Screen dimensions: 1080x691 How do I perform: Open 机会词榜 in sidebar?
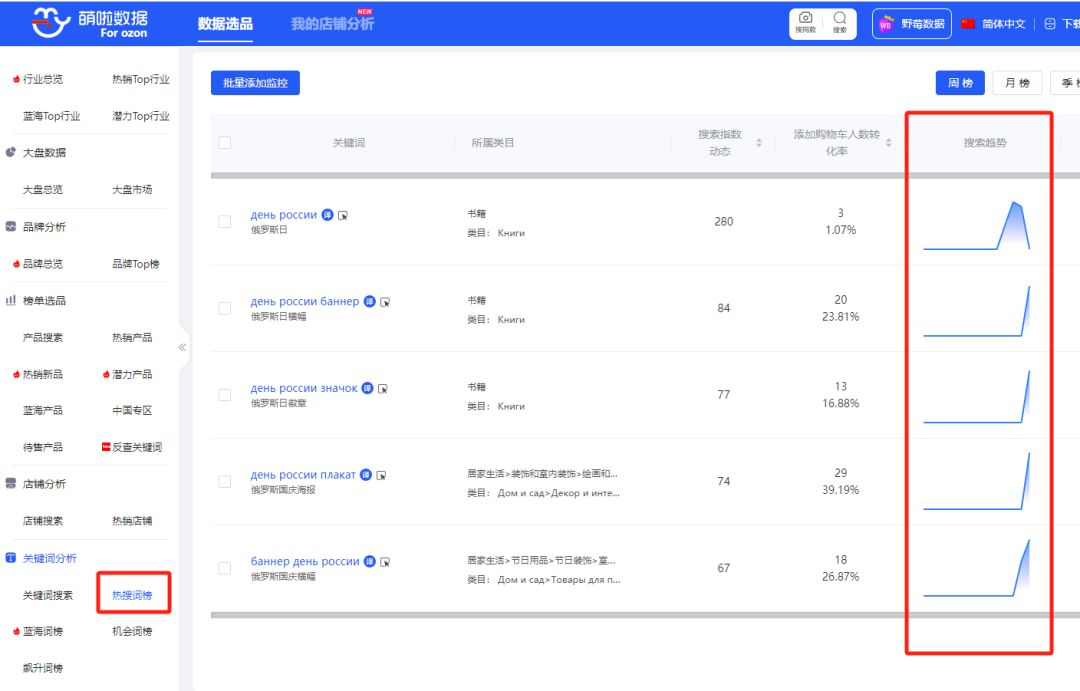coord(132,631)
